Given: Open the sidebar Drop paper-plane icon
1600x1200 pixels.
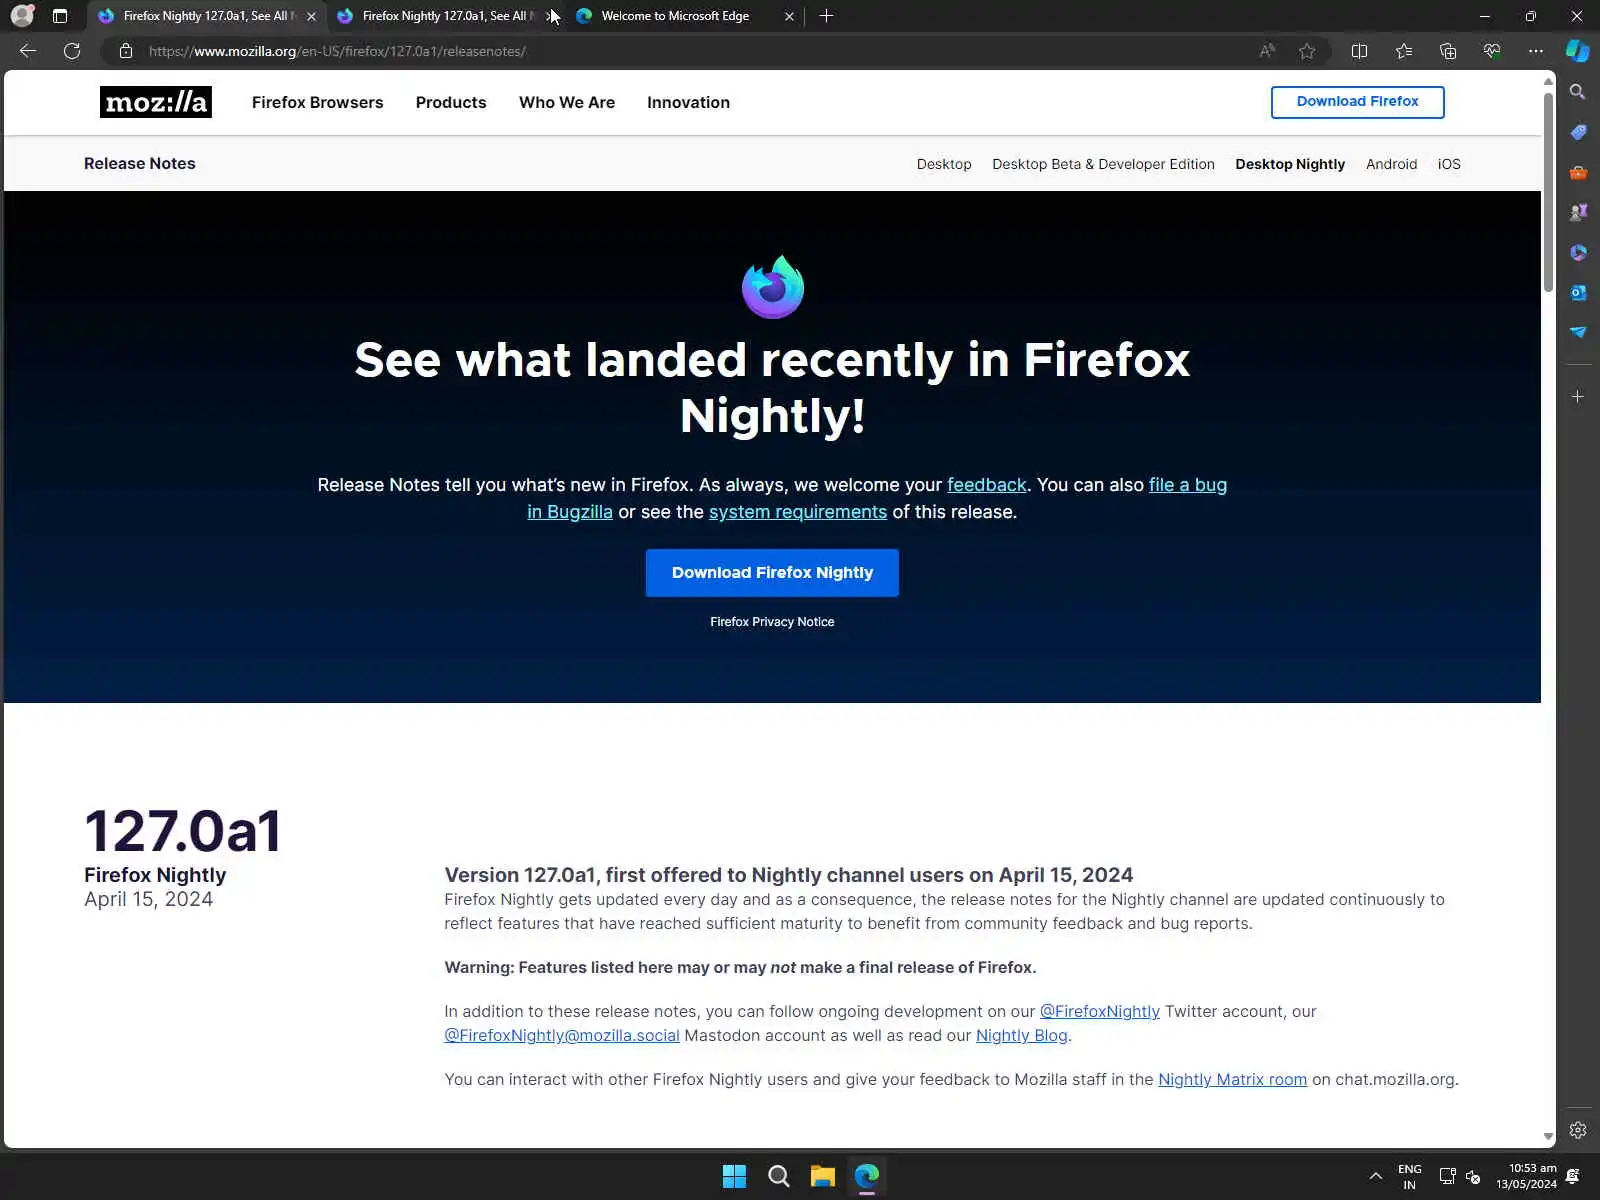Looking at the screenshot, I should point(1578,332).
